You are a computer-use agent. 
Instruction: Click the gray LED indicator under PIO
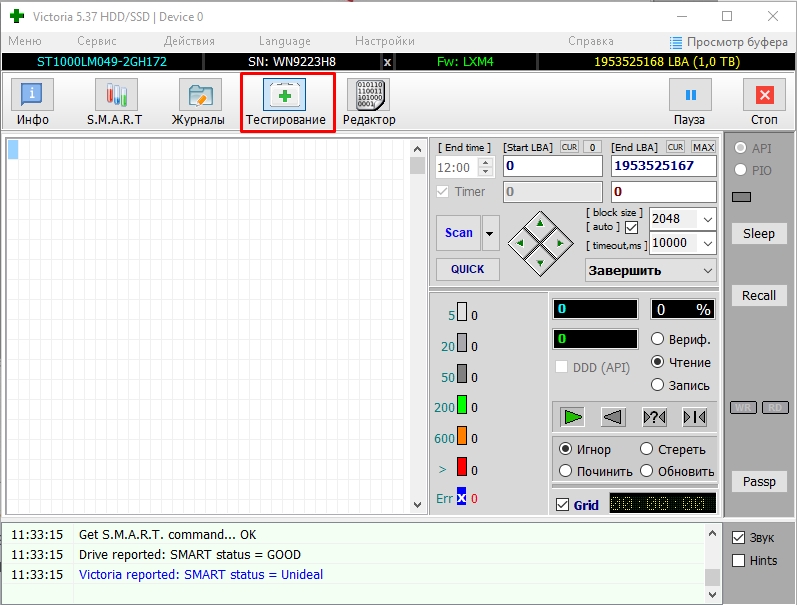pyautogui.click(x=741, y=197)
